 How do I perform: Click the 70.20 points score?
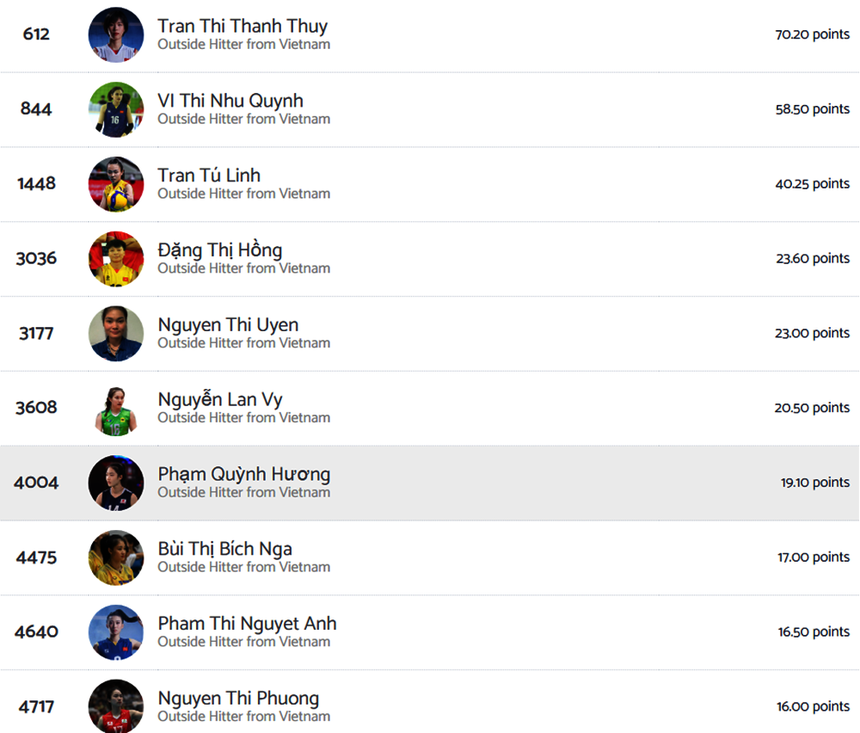click(812, 34)
